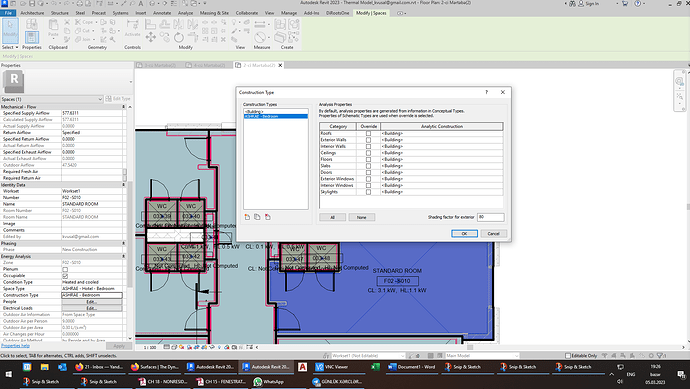Image resolution: width=690 pixels, height=389 pixels.
Task: Click the Rotate tool icon
Action: click(x=179, y=37)
